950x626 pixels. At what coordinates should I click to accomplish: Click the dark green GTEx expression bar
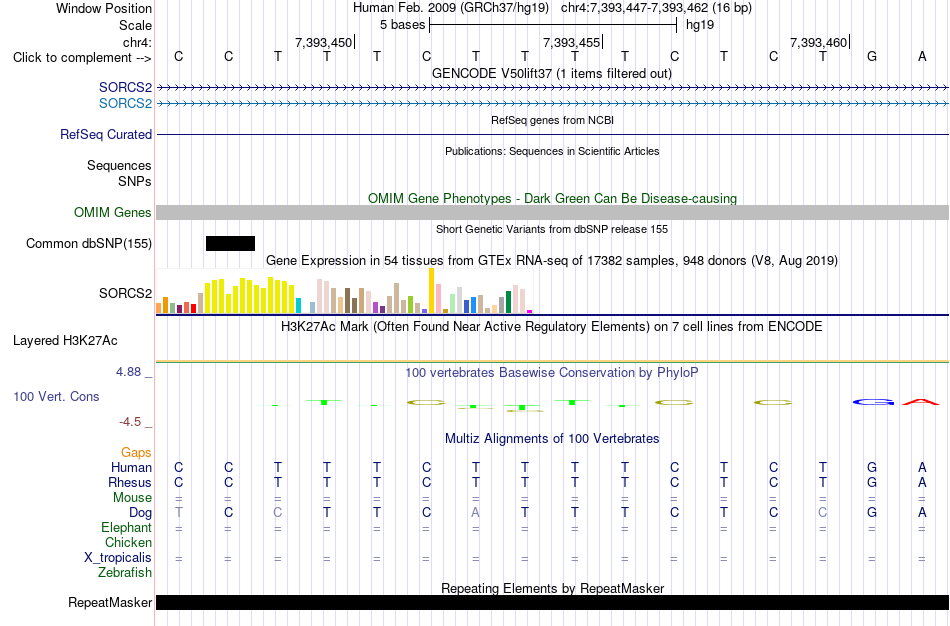click(509, 302)
